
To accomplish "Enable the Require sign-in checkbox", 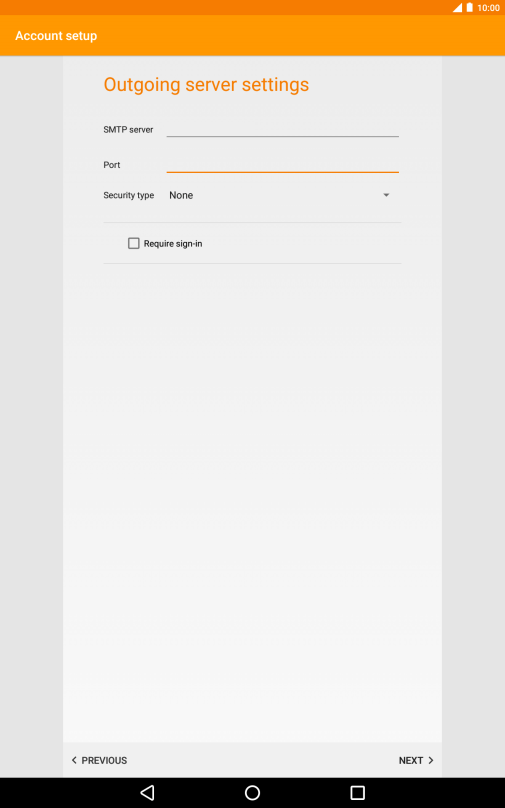I will [133, 243].
